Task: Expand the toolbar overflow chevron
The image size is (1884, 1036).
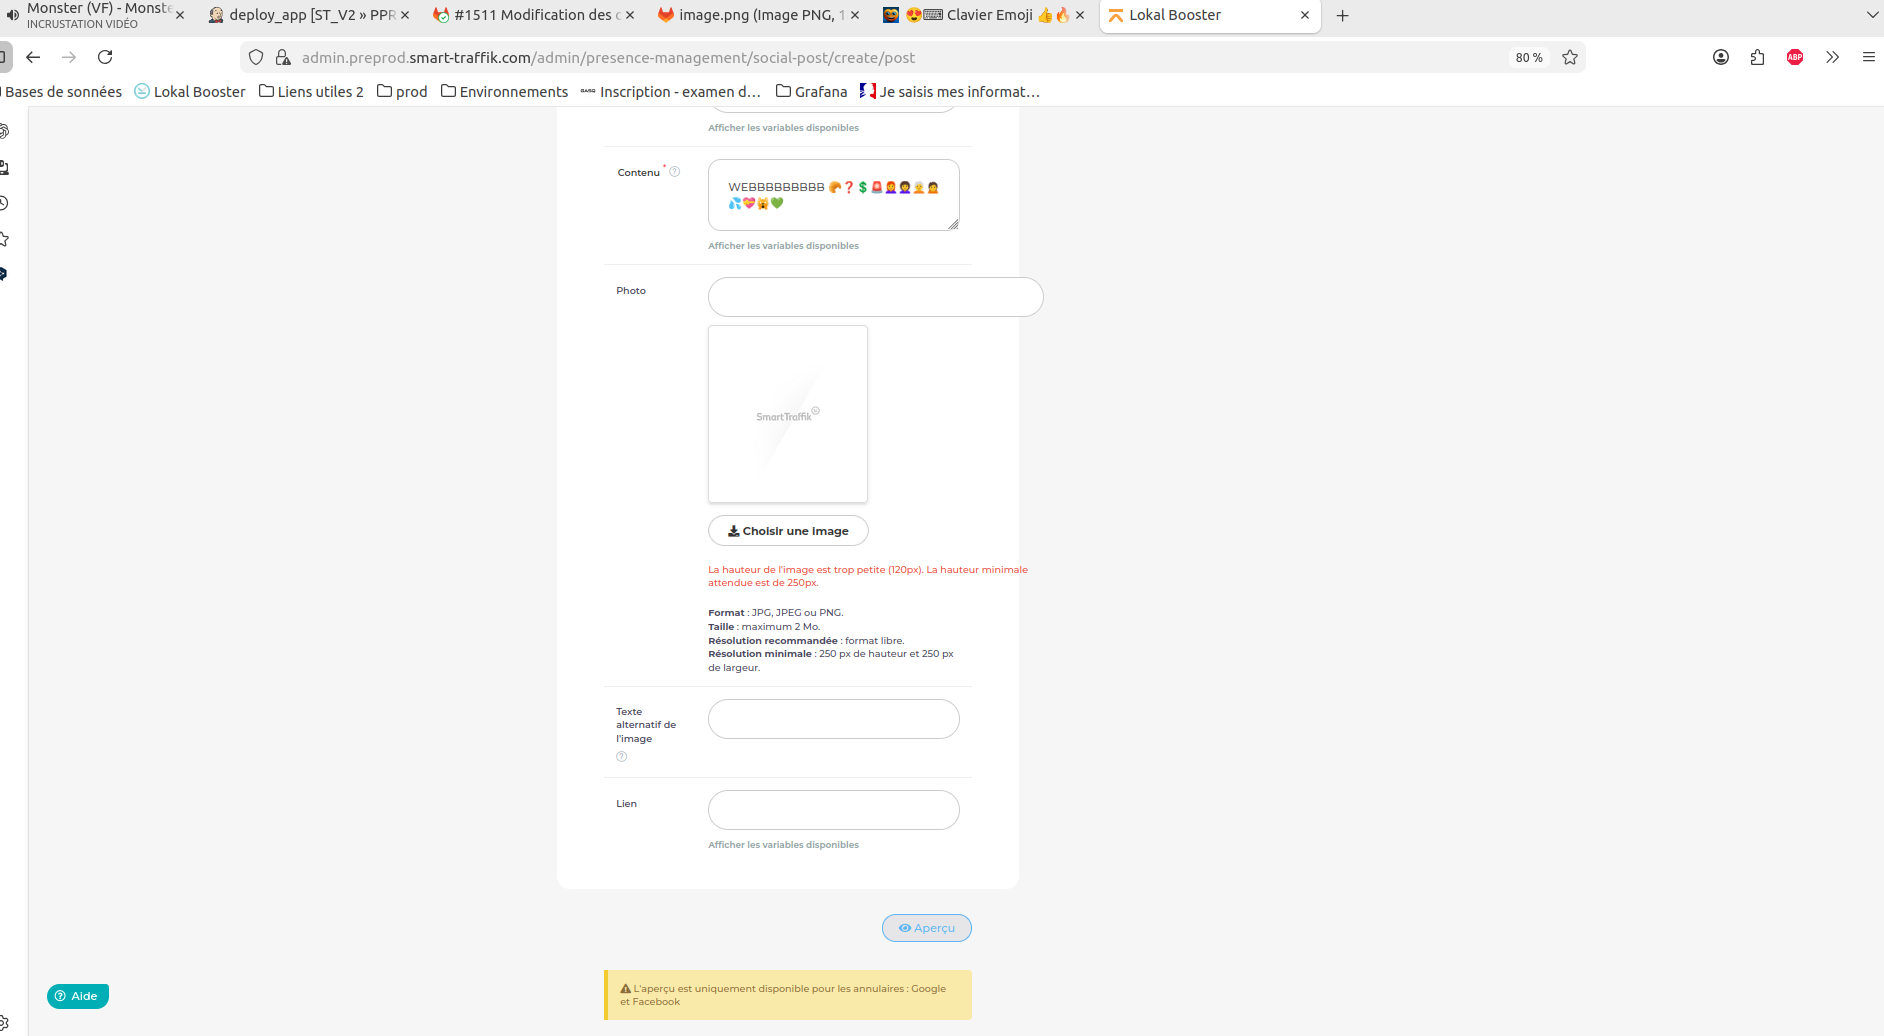Action: pos(1833,57)
